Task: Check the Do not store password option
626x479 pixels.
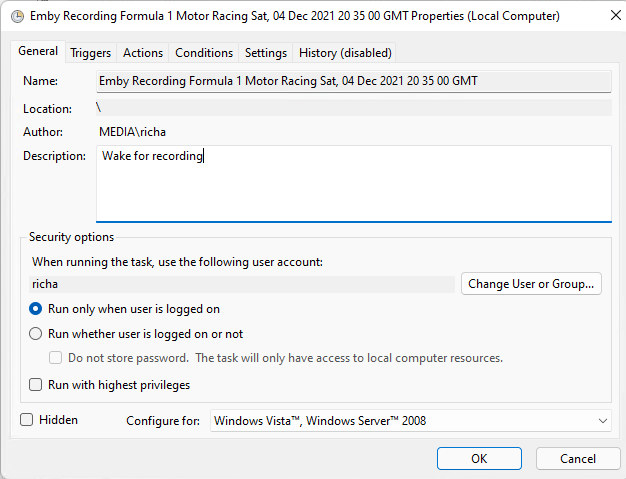Action: [x=57, y=358]
